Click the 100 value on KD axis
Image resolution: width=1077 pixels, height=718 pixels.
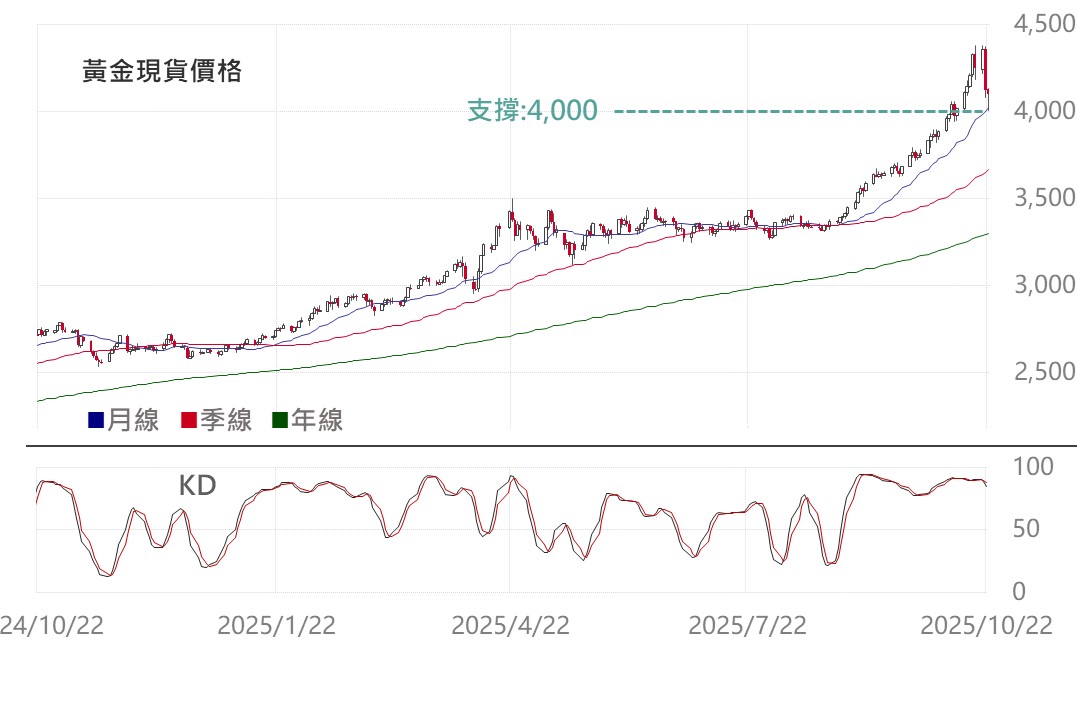[x=1033, y=467]
